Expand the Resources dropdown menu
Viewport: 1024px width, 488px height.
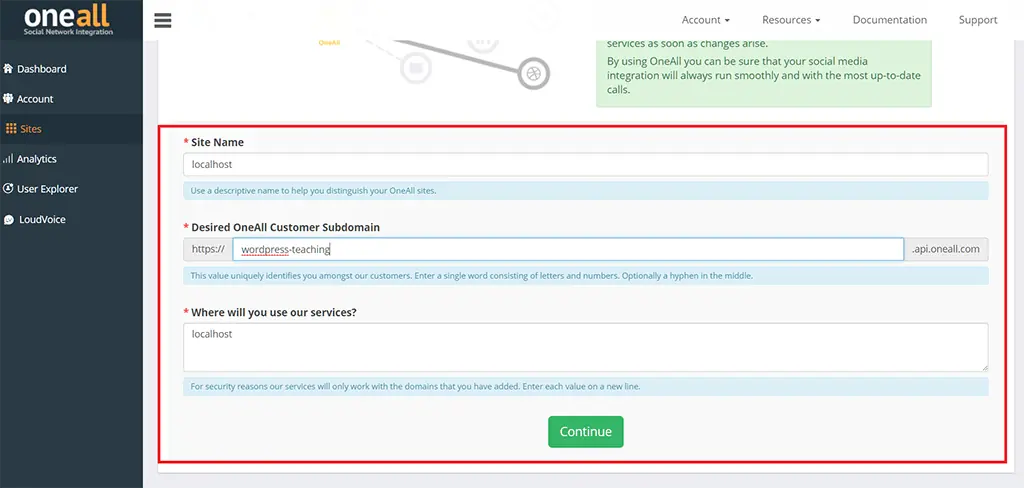click(x=791, y=20)
